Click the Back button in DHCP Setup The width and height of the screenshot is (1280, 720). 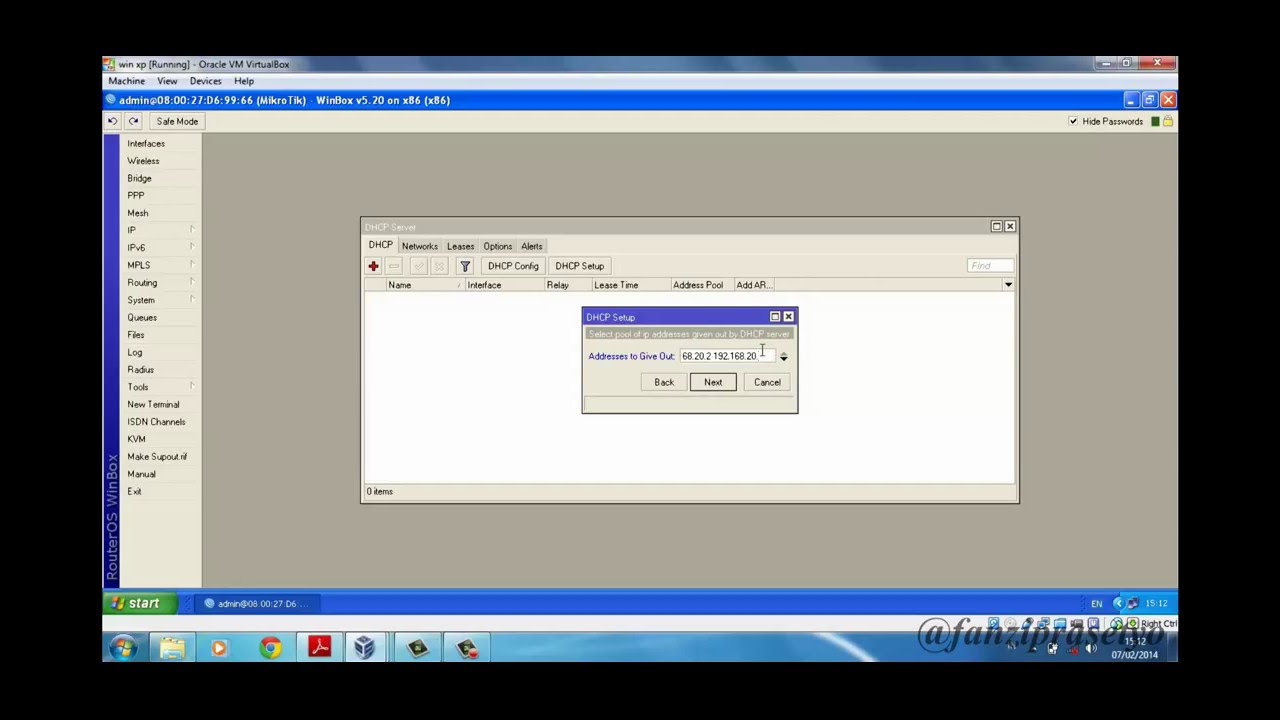click(x=664, y=382)
